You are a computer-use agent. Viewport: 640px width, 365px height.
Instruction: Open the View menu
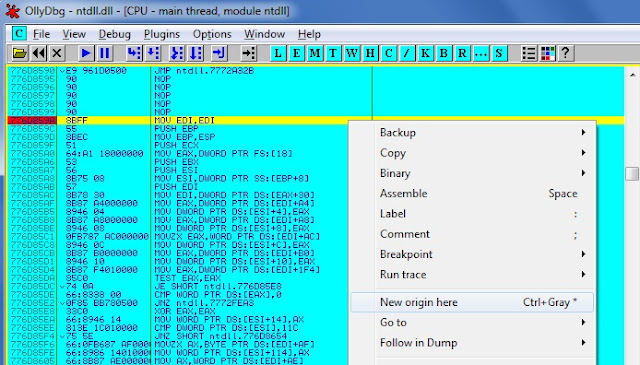[74, 34]
